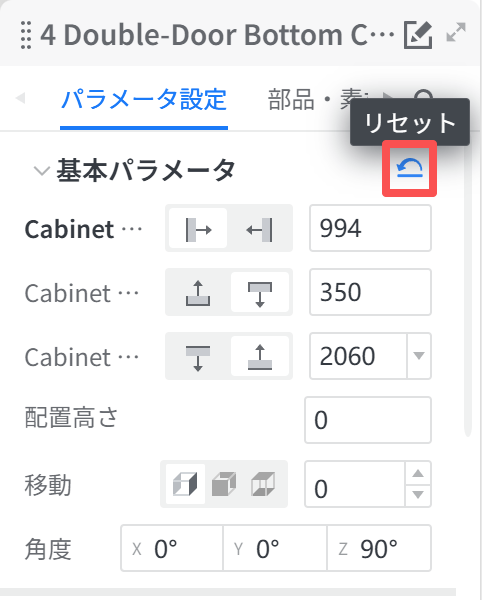This screenshot has height=600, width=486.
Task: Click the left tab scroll arrow
Action: click(x=20, y=98)
